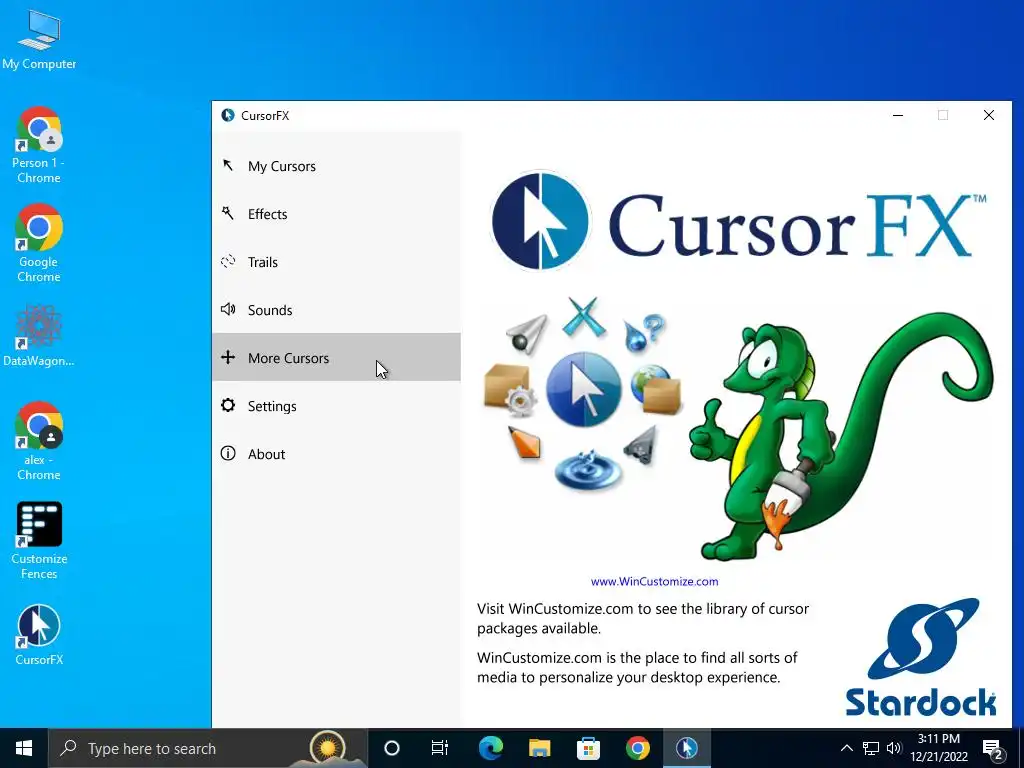Launch Microsoft Edge from the taskbar
This screenshot has width=1024, height=768.
[x=490, y=748]
